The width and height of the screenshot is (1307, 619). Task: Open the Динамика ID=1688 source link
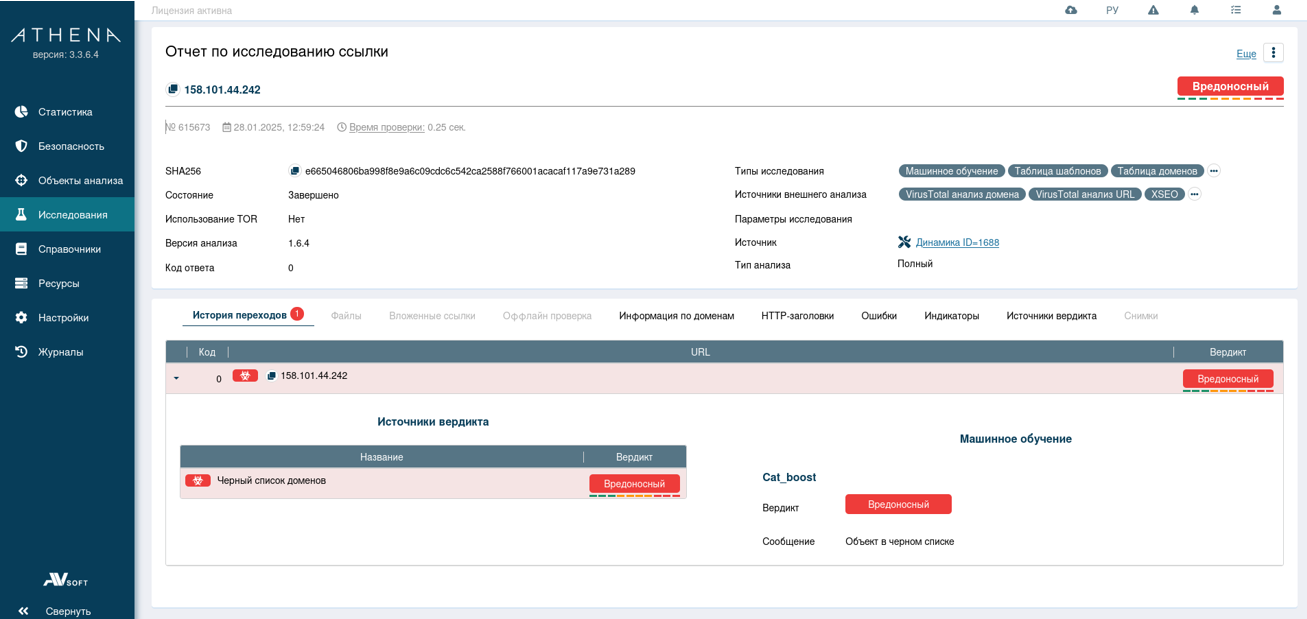[x=957, y=242]
